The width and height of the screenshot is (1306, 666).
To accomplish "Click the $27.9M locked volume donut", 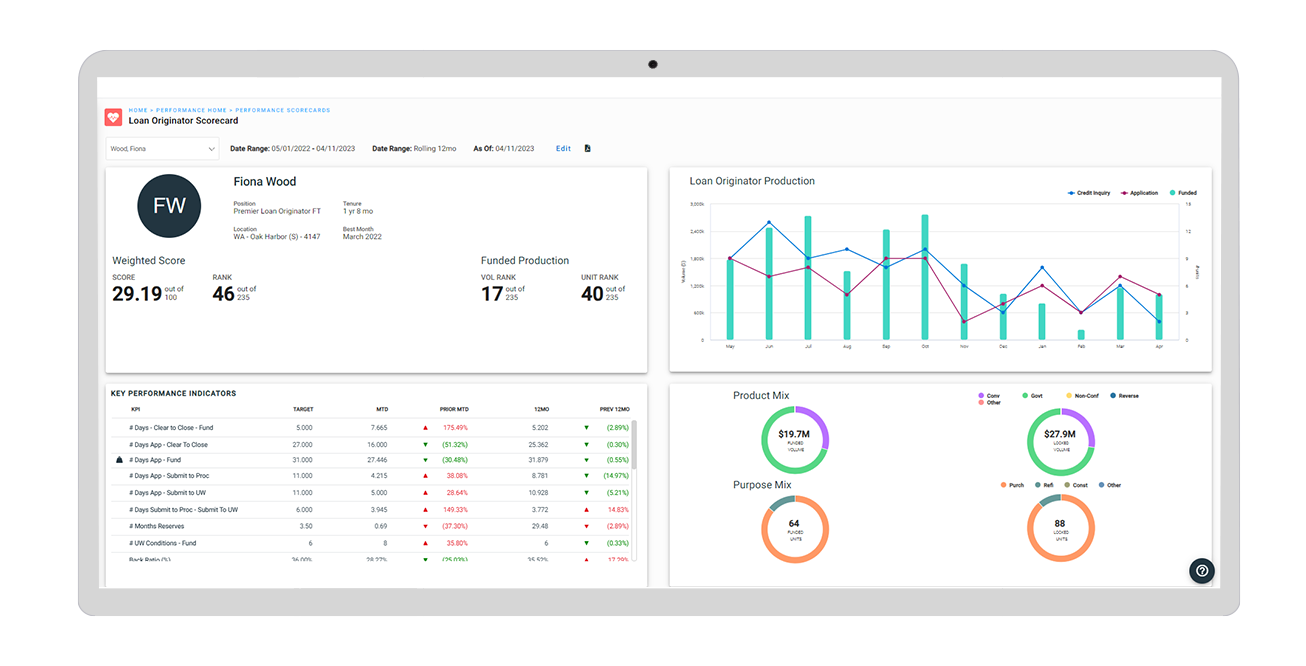I will tap(1061, 440).
